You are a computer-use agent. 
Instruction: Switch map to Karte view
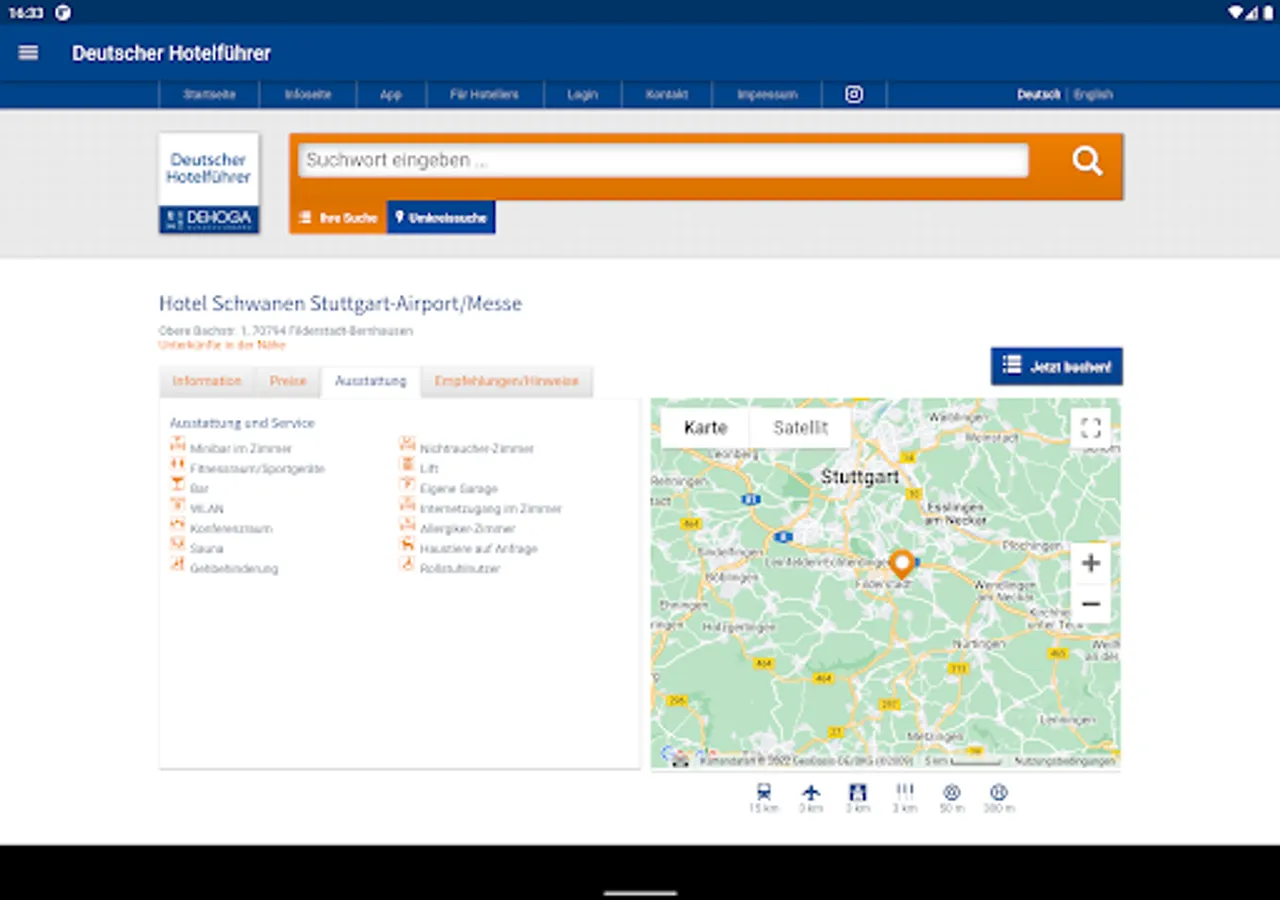click(705, 428)
